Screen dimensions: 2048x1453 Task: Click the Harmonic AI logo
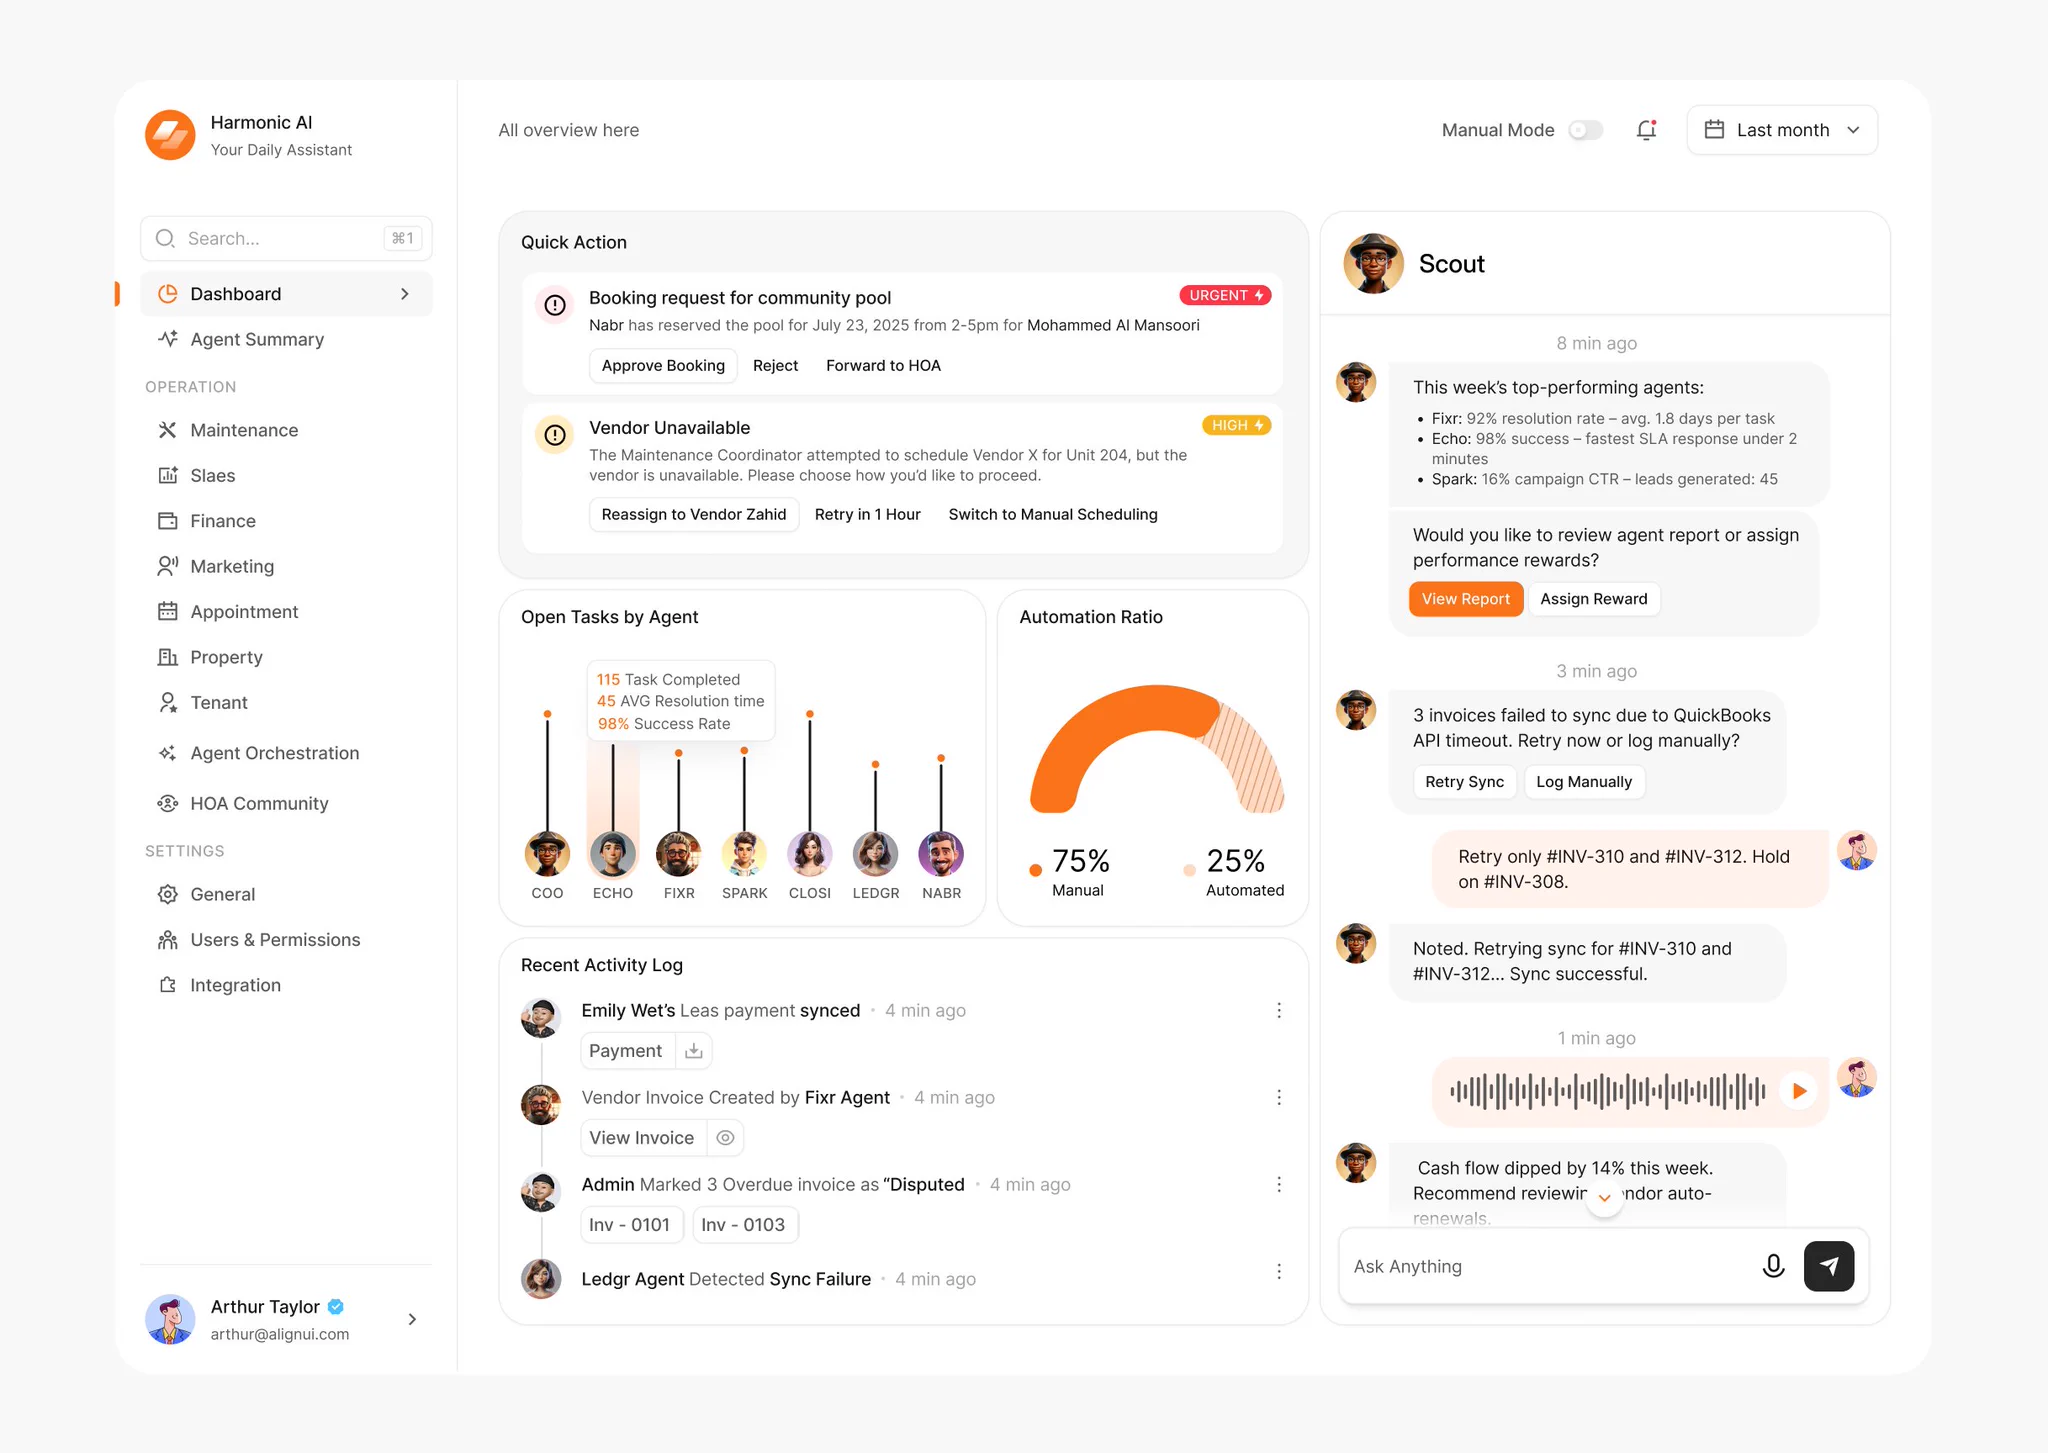click(170, 135)
